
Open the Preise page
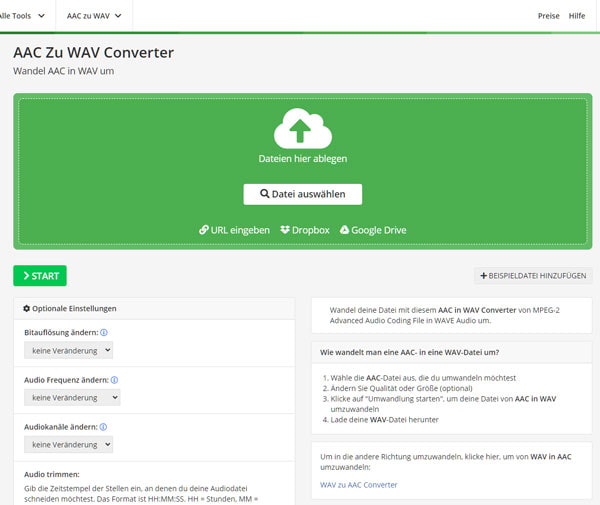point(549,16)
